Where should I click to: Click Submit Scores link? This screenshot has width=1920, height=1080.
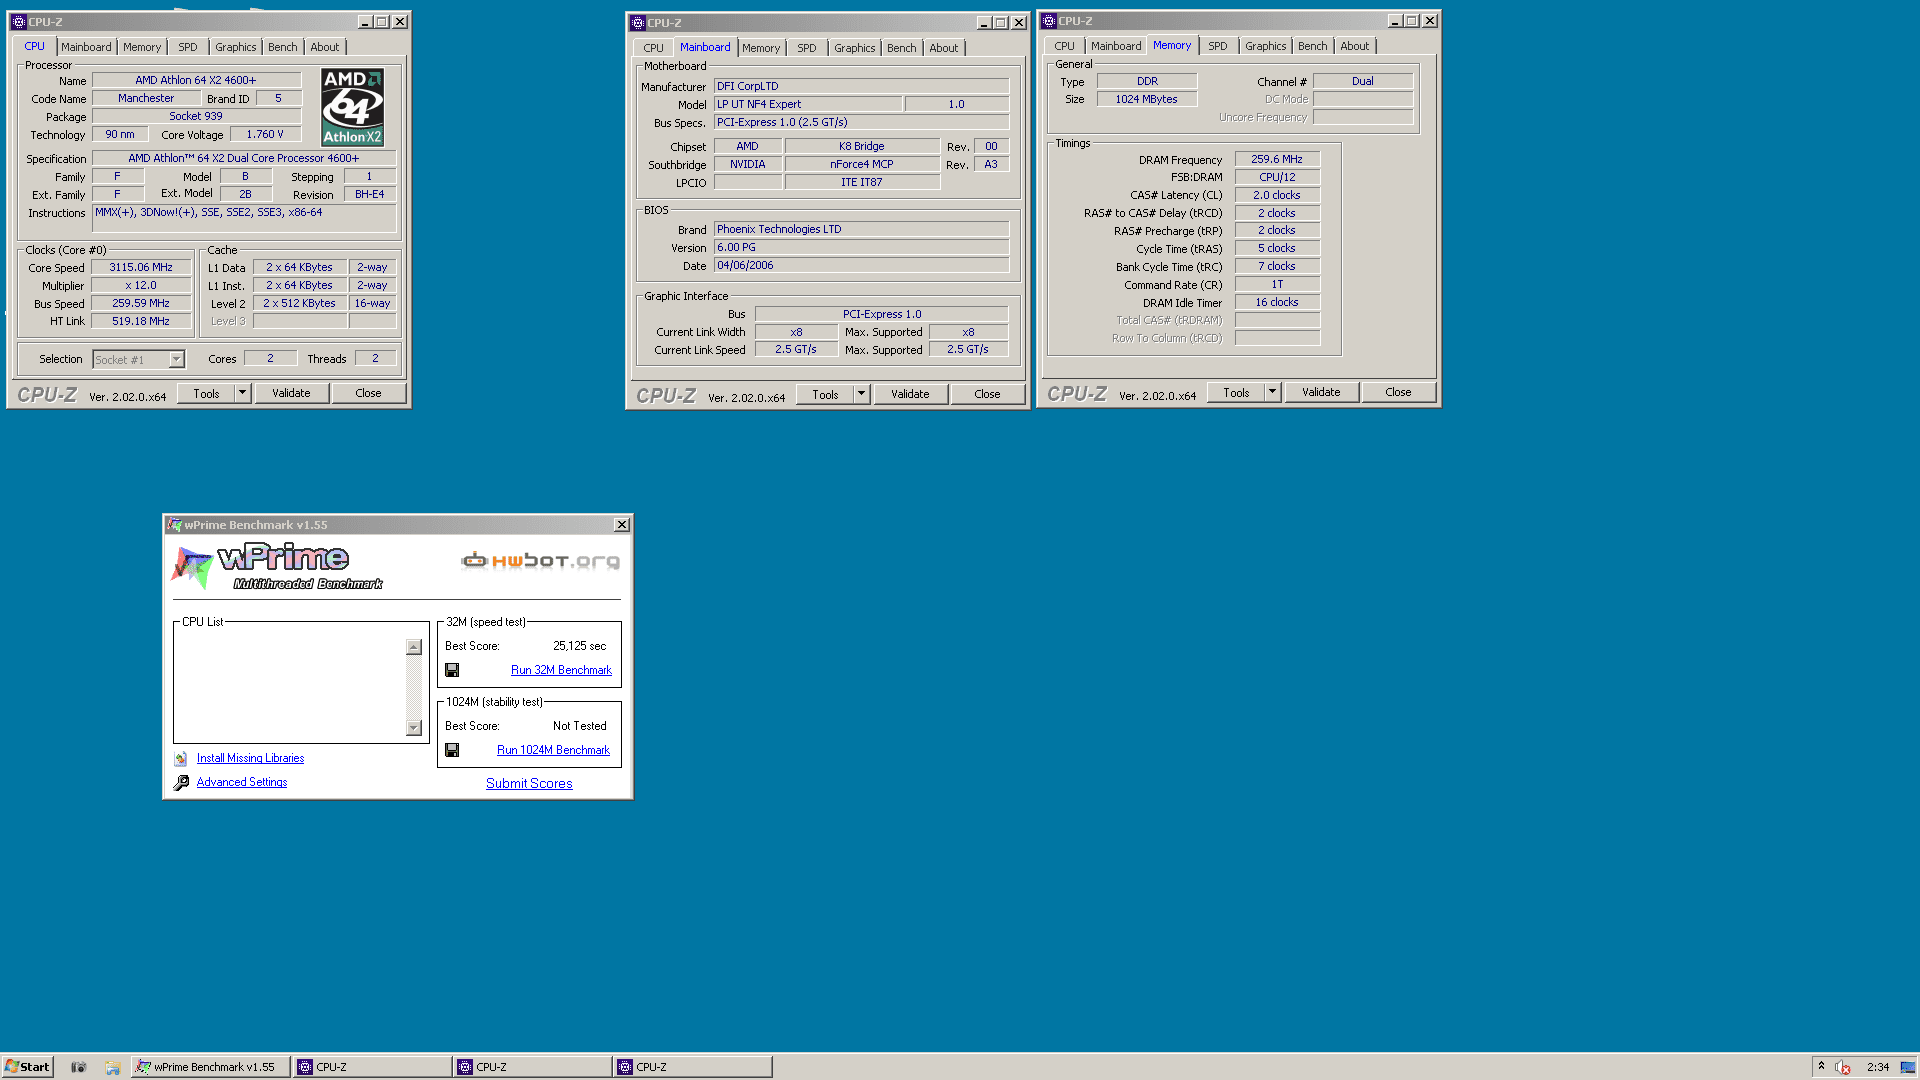pyautogui.click(x=529, y=783)
